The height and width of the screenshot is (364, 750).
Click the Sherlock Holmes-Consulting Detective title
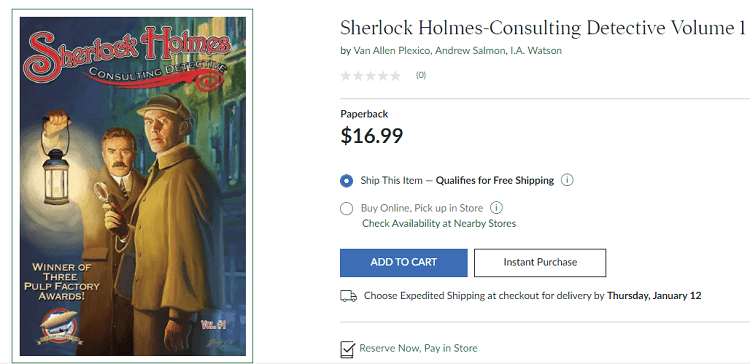[543, 28]
